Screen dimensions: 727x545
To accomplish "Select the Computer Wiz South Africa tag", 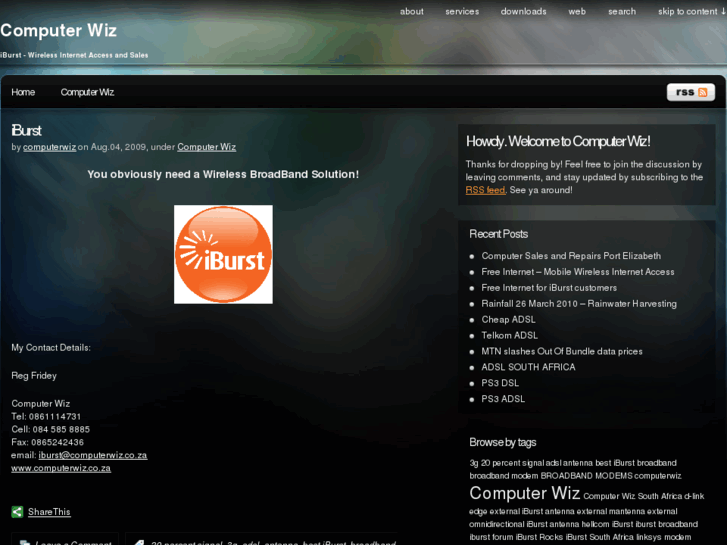I will point(632,496).
